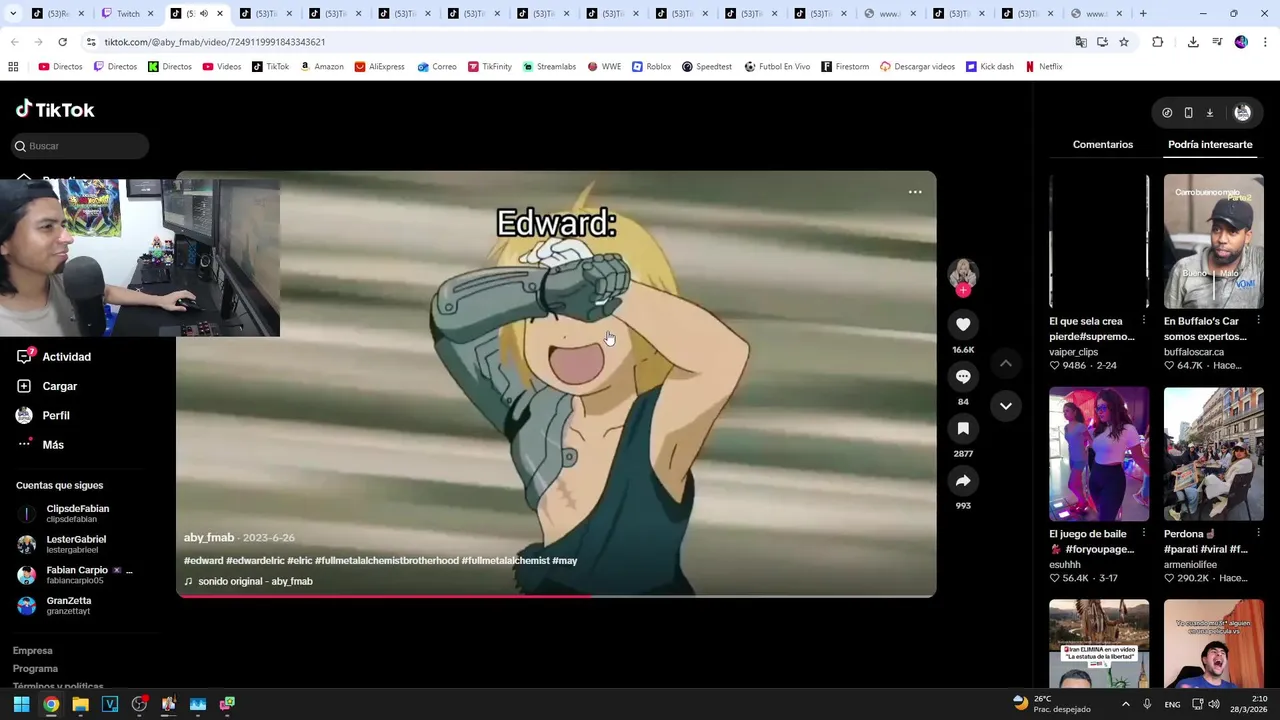Open Chrome downloads icon

tap(1193, 42)
